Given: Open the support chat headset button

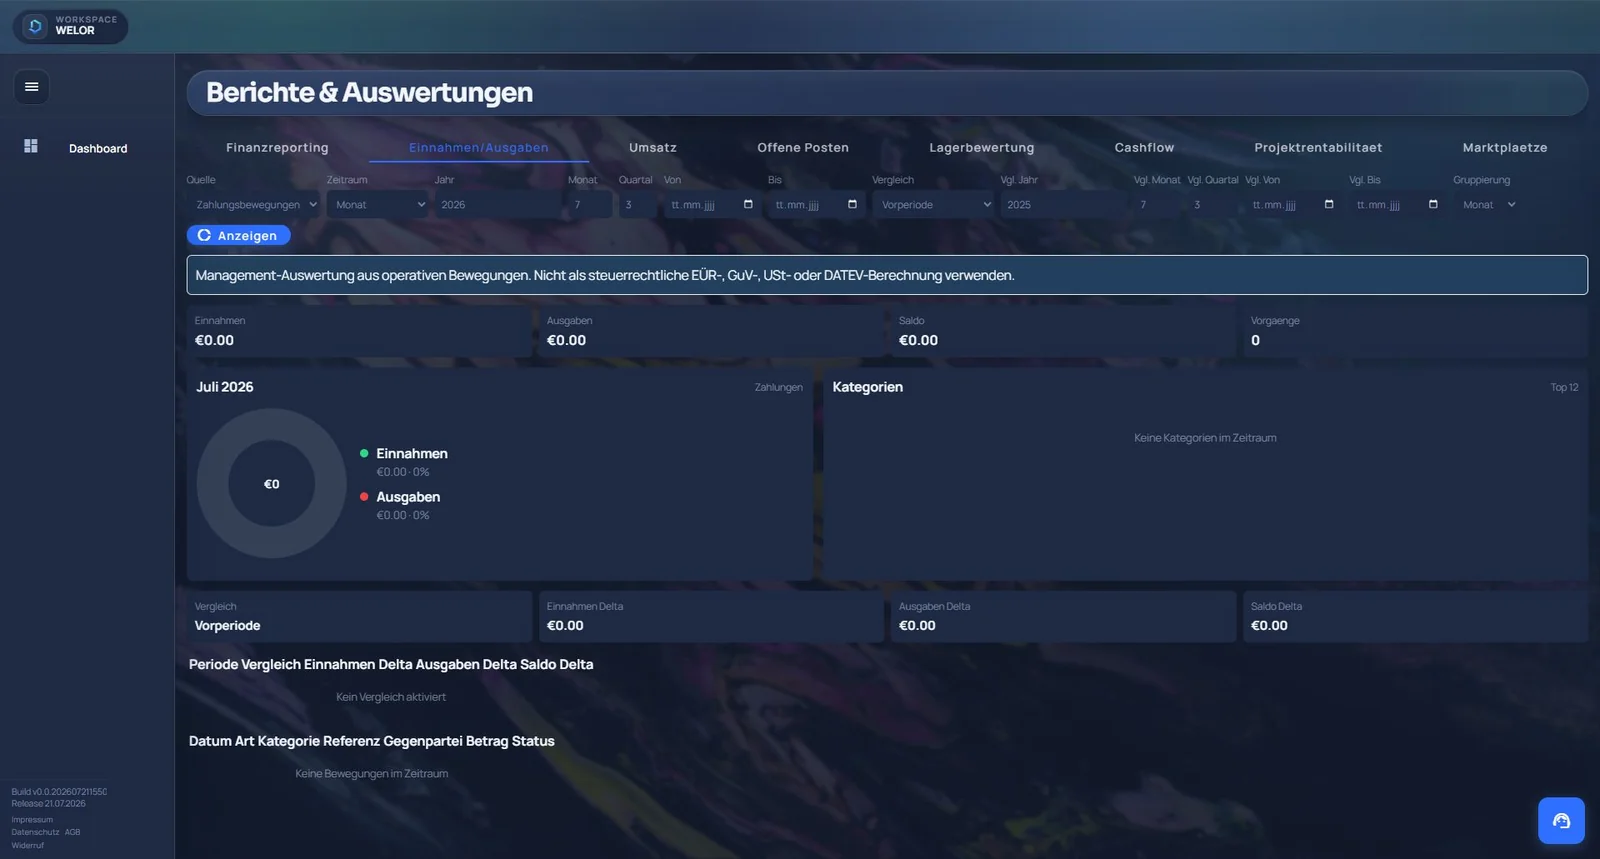Looking at the screenshot, I should click(1561, 821).
